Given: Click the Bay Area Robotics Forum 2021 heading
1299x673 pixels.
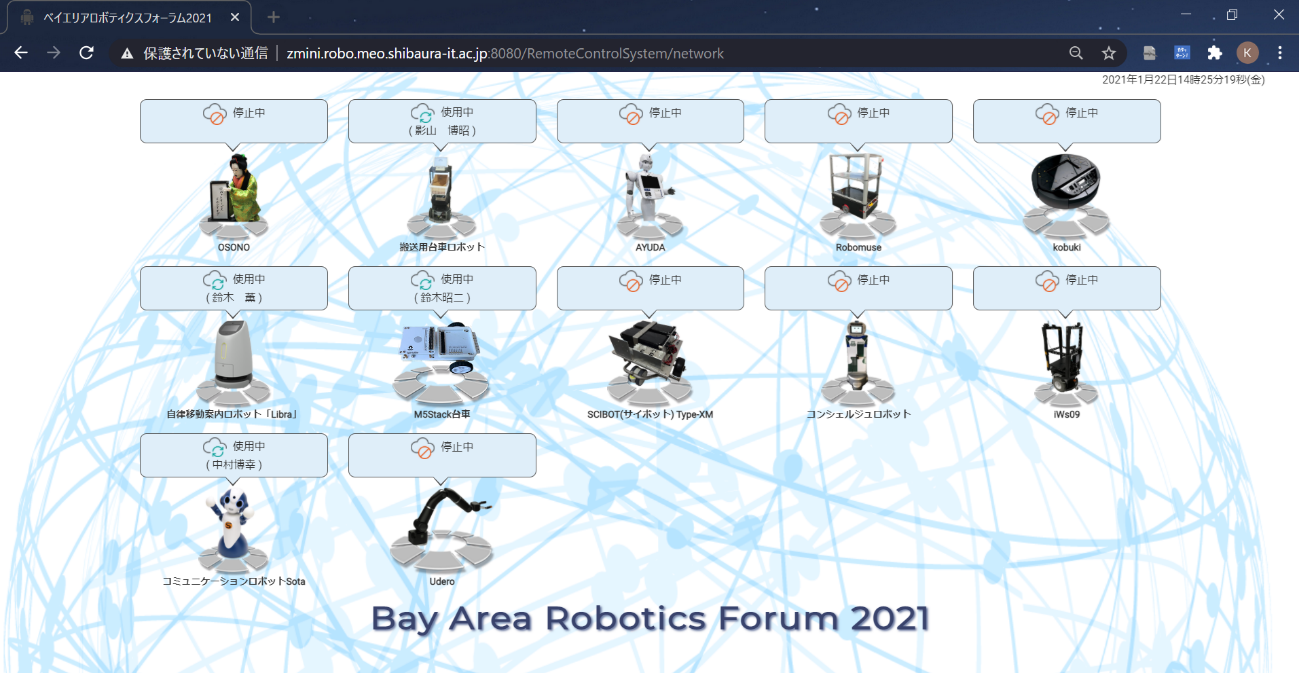Looking at the screenshot, I should 650,618.
